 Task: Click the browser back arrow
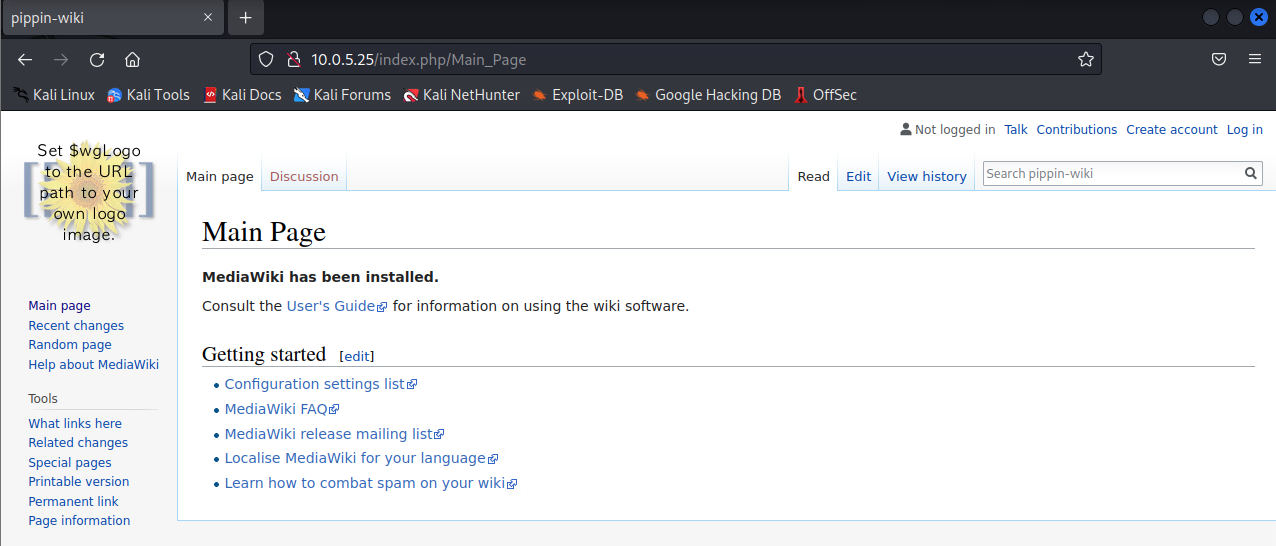pyautogui.click(x=25, y=59)
